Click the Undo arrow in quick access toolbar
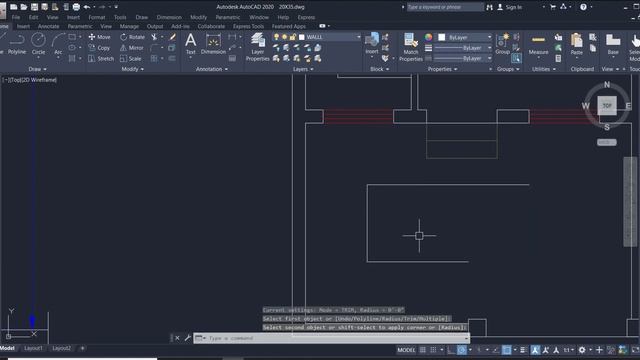Screen dimensions: 640x360 [87, 7]
